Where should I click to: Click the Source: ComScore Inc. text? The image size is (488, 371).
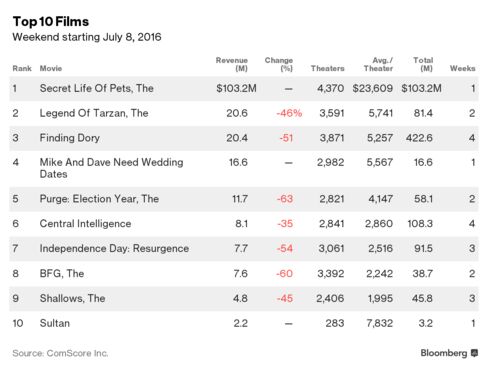(x=60, y=353)
